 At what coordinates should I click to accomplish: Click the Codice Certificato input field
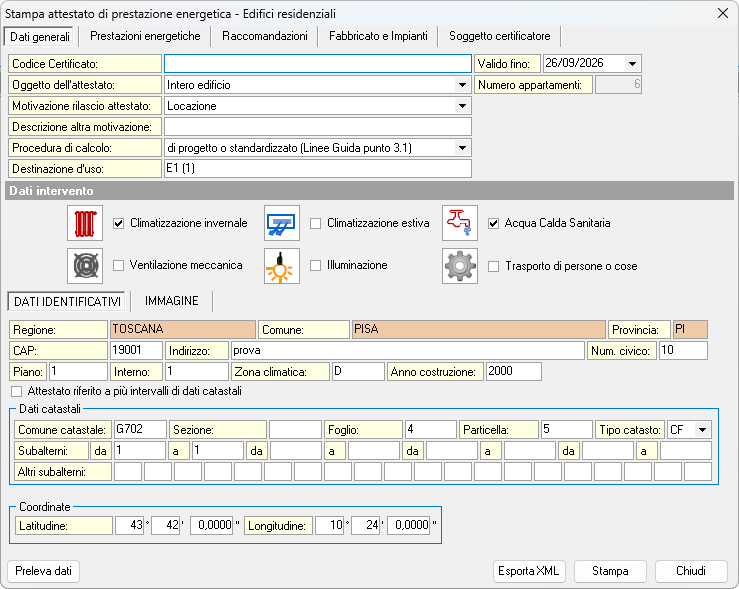[317, 64]
